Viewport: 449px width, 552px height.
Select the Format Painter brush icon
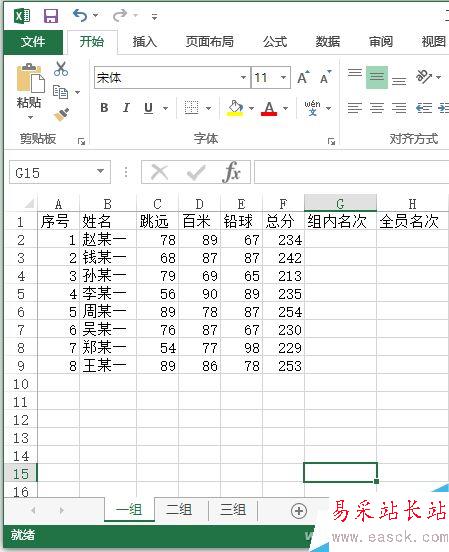pyautogui.click(x=61, y=115)
